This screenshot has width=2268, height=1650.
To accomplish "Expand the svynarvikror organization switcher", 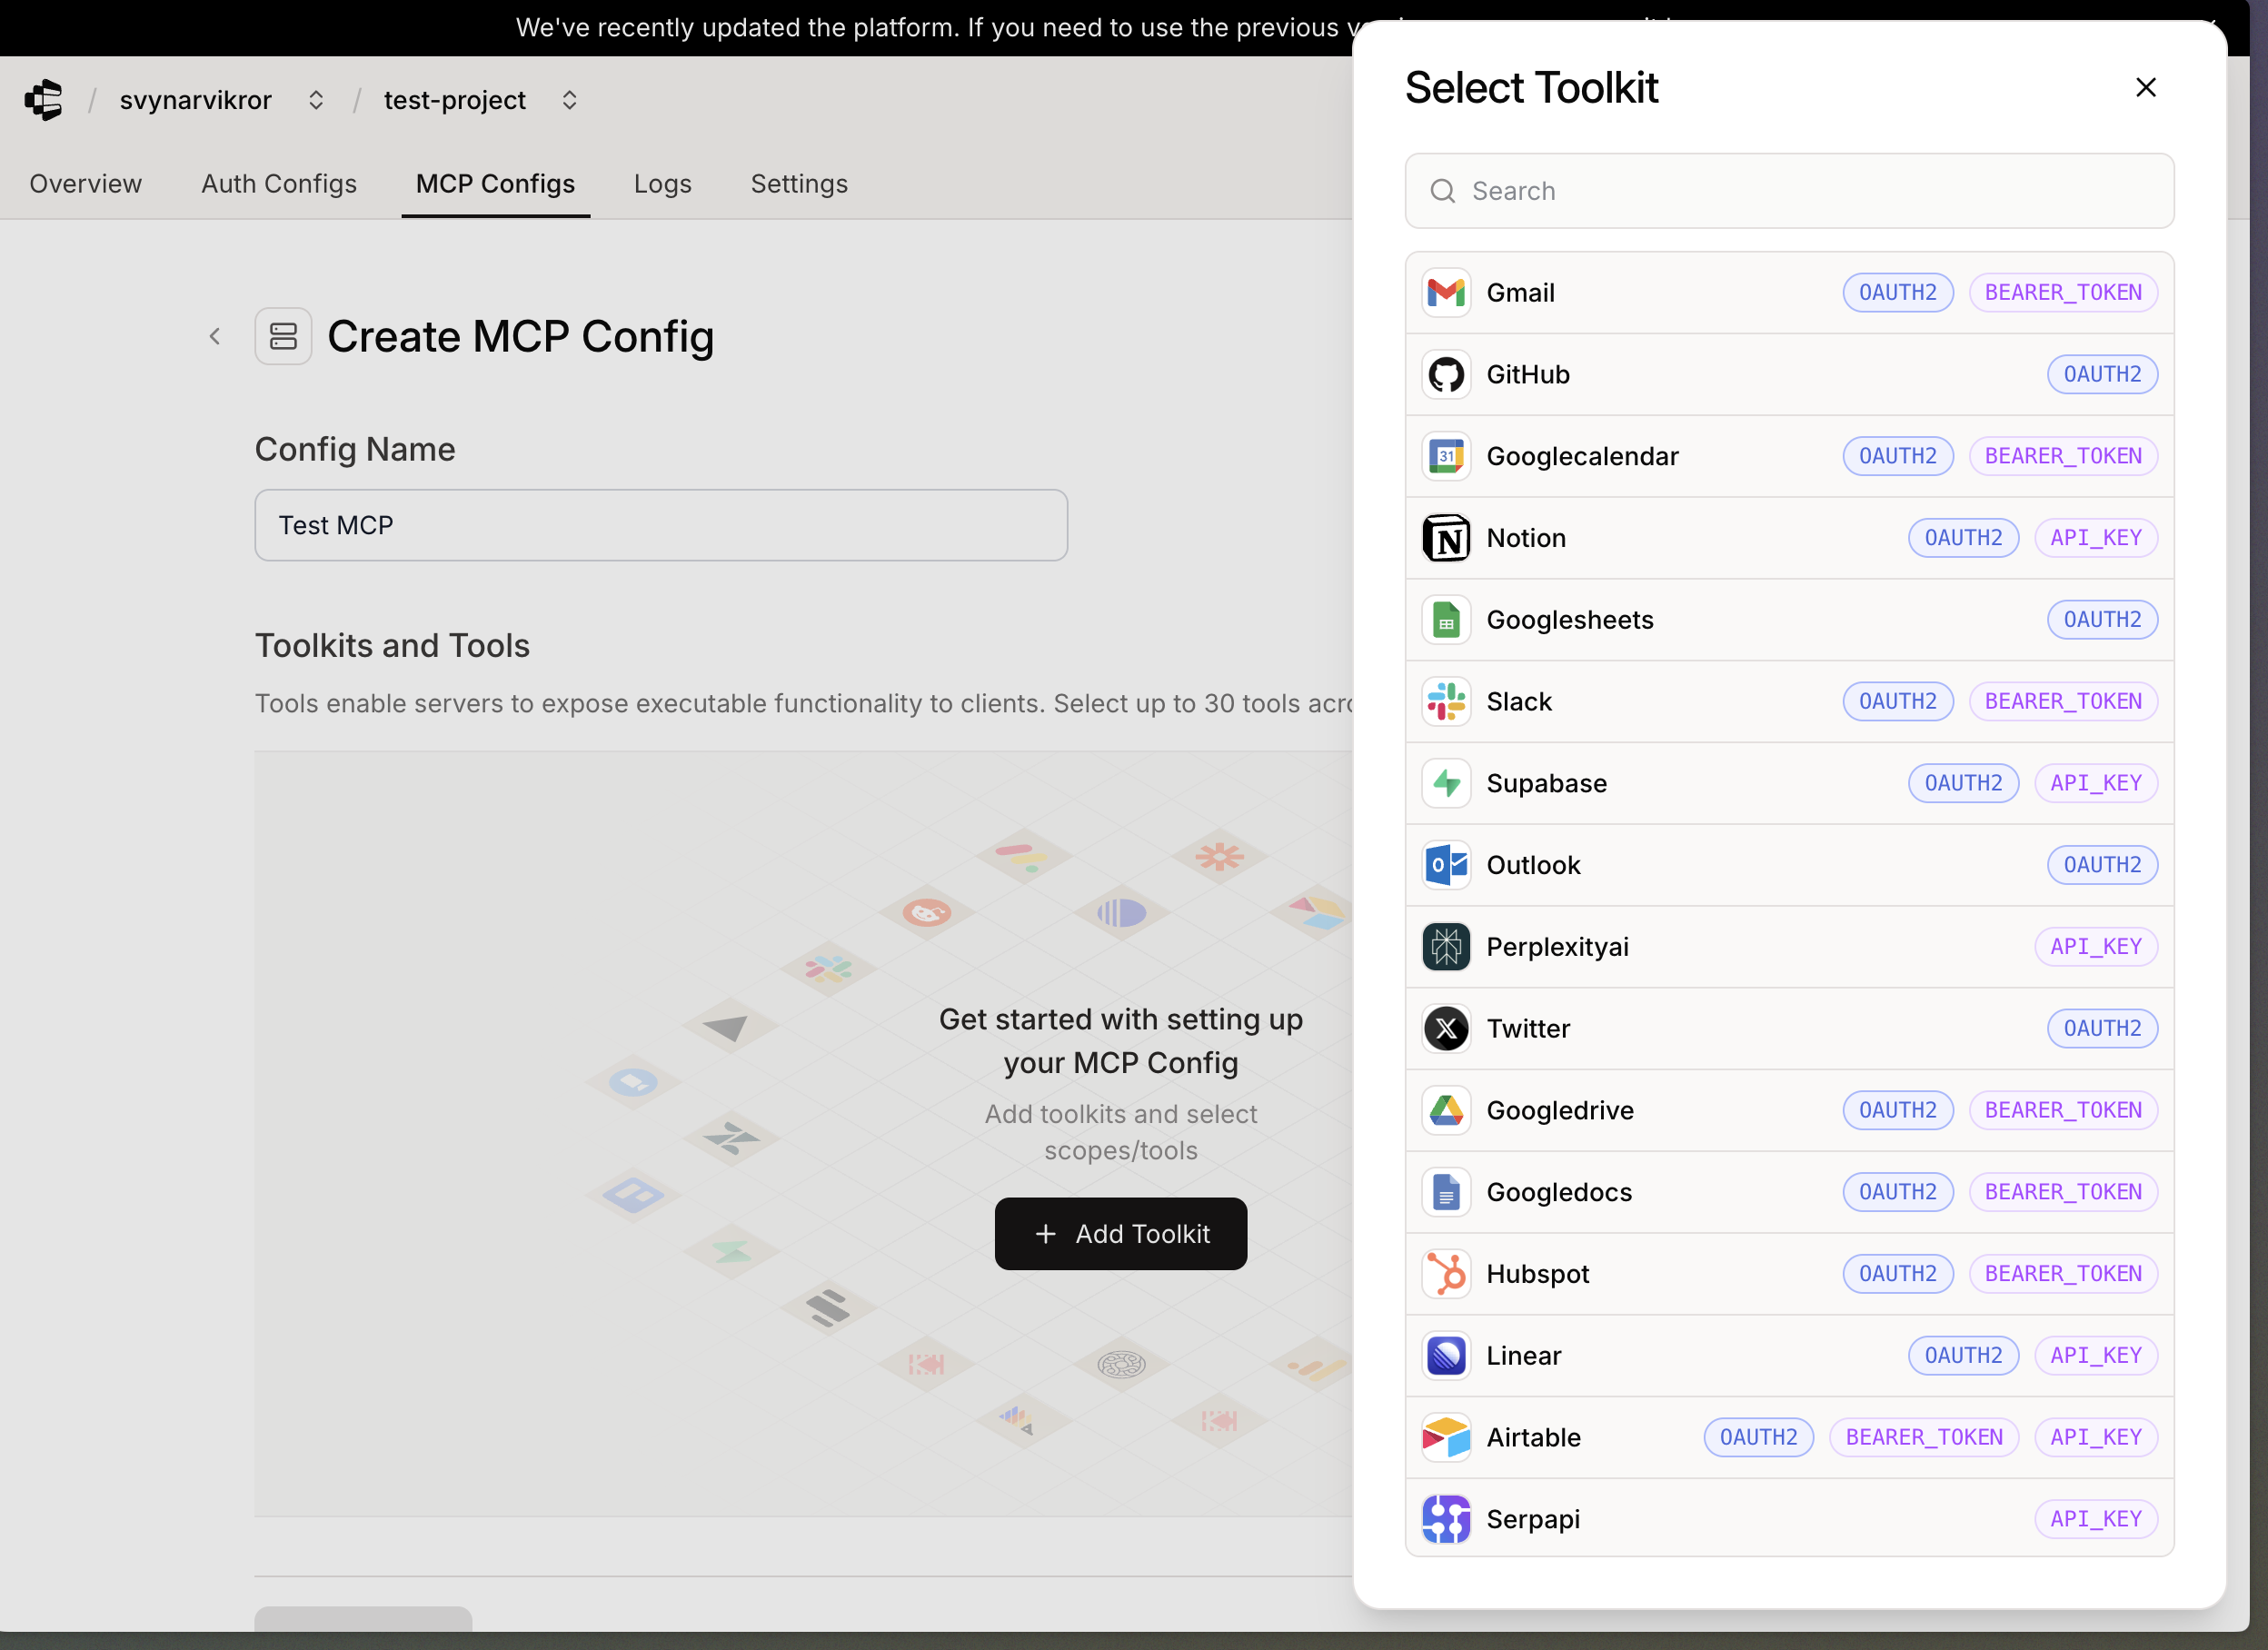I will (x=316, y=100).
